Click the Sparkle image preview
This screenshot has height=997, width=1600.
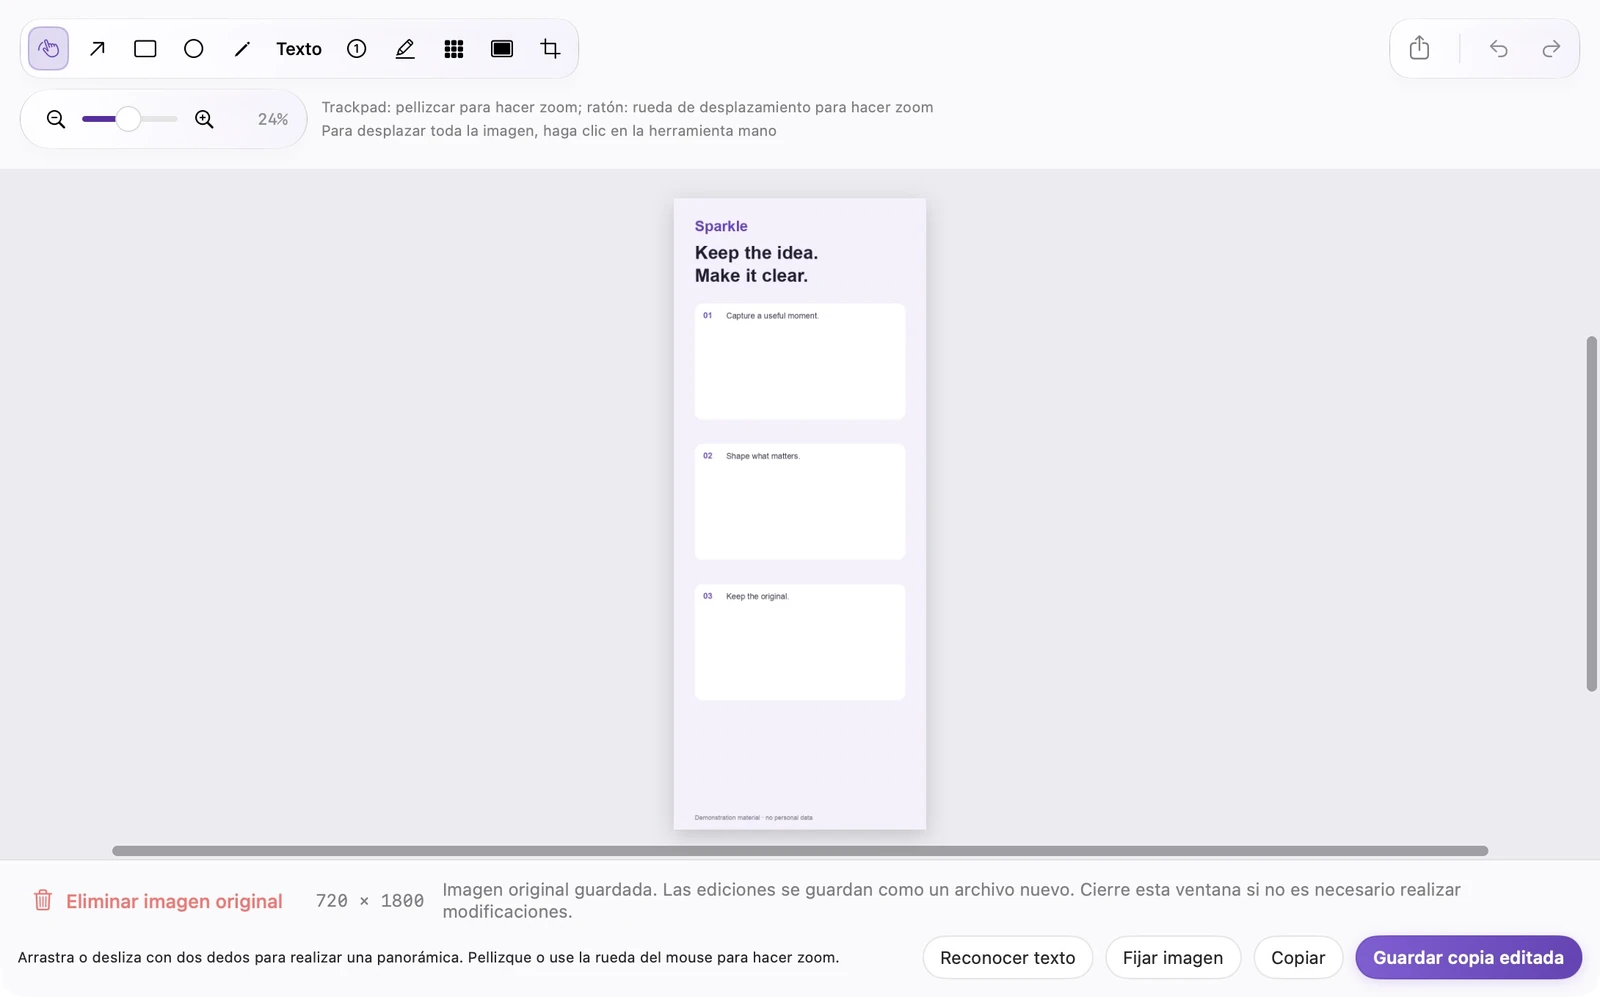click(x=800, y=514)
